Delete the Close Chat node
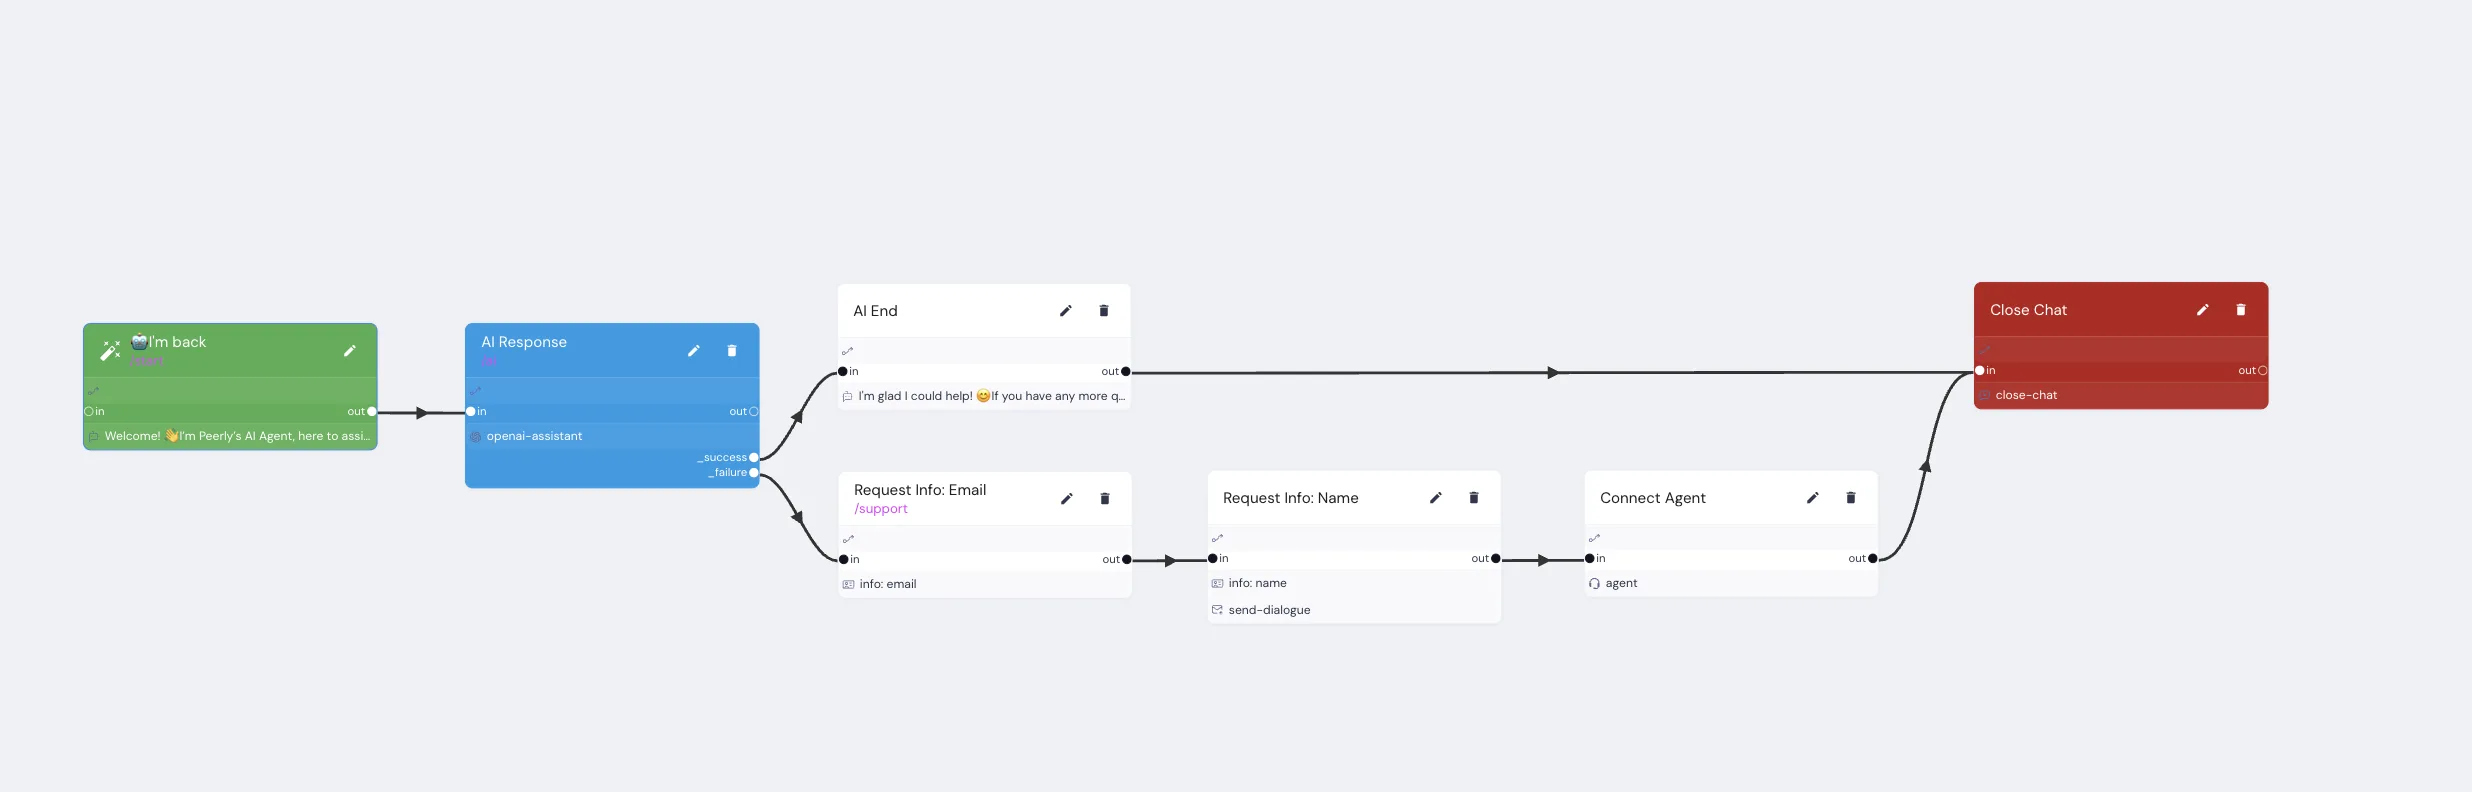Viewport: 2472px width, 792px height. 2241,310
